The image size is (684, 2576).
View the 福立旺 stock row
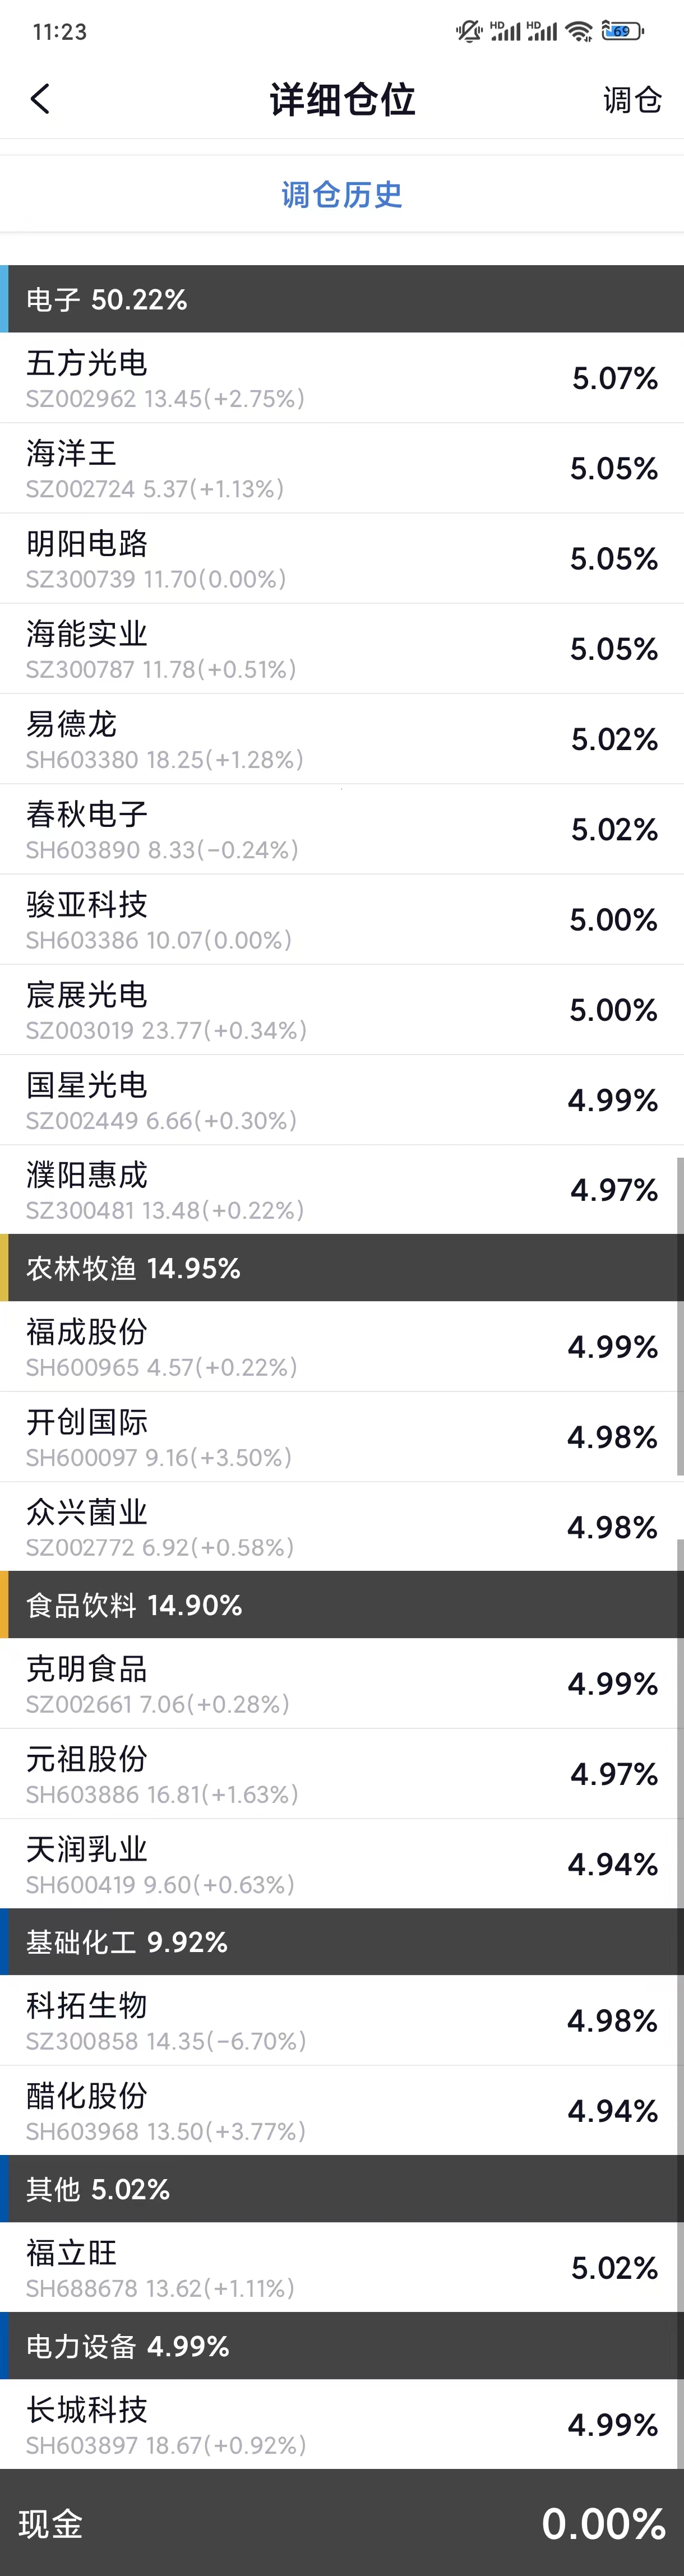coord(342,2267)
